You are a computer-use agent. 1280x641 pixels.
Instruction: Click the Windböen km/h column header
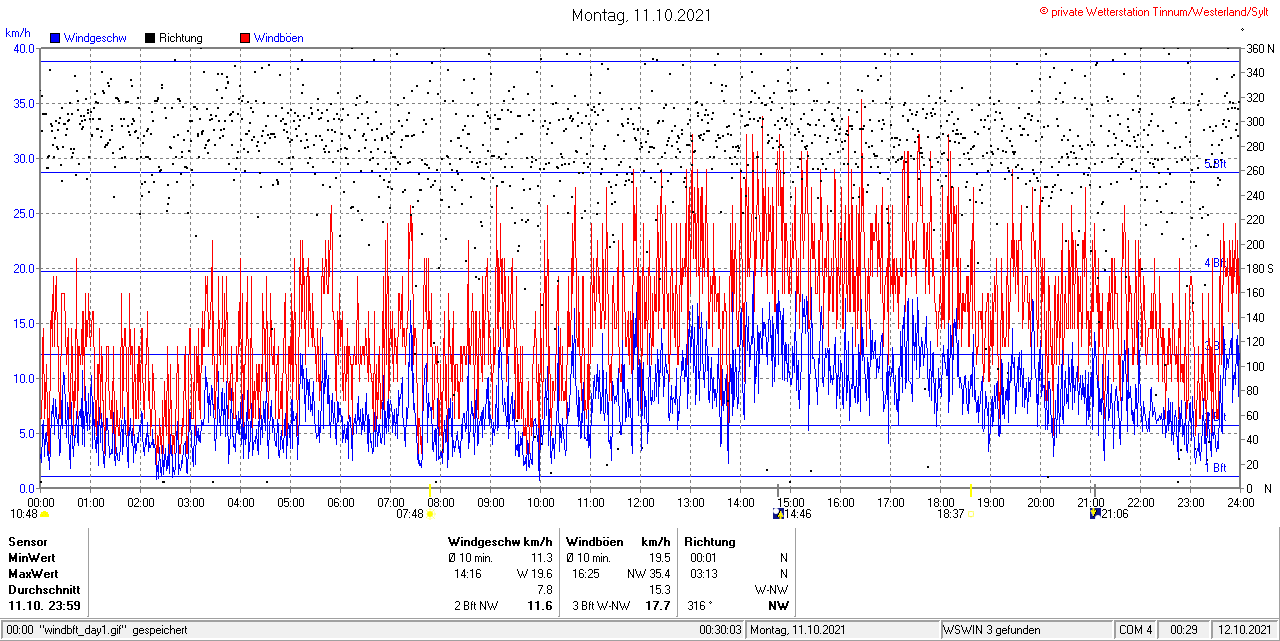pos(618,542)
